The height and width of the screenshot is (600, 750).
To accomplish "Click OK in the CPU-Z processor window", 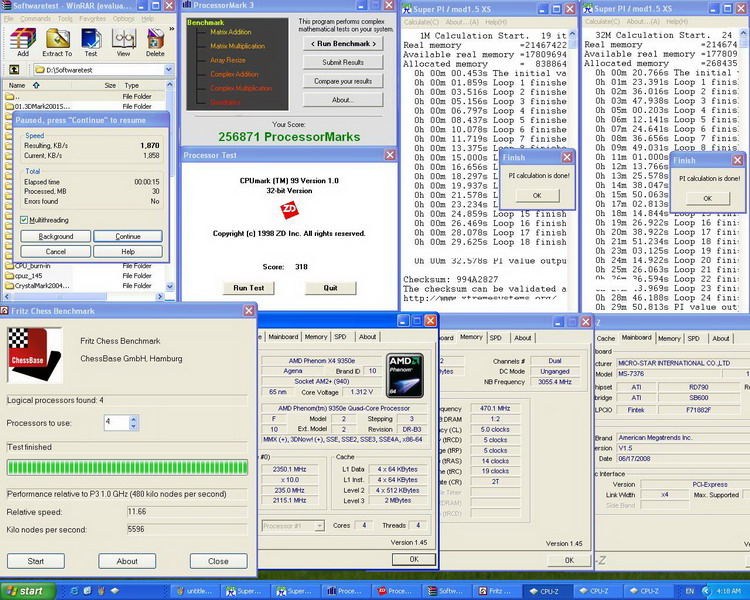I will pyautogui.click(x=414, y=559).
